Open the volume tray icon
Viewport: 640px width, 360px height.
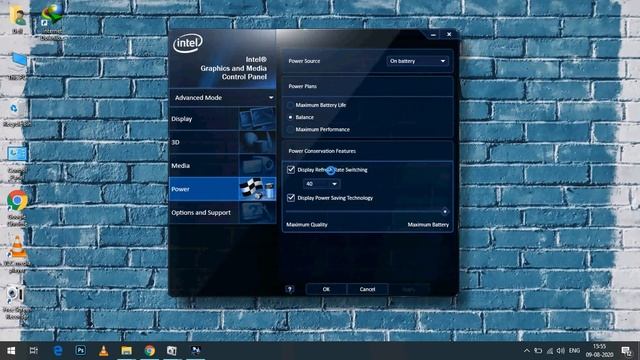pyautogui.click(x=561, y=351)
